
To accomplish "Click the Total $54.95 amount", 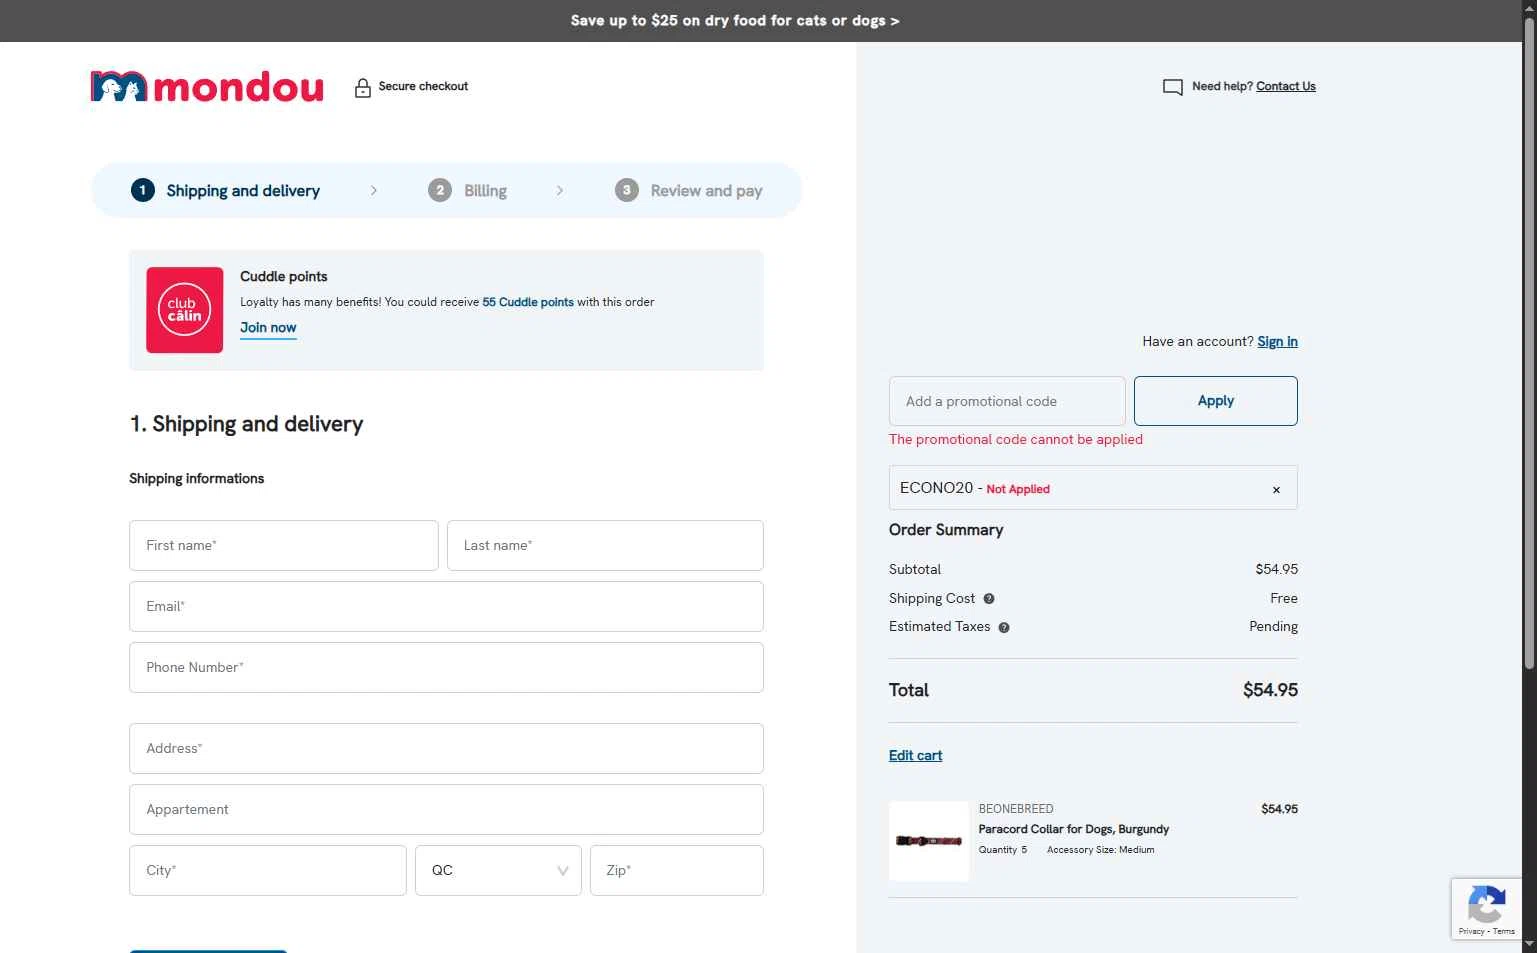I will pyautogui.click(x=1270, y=690).
